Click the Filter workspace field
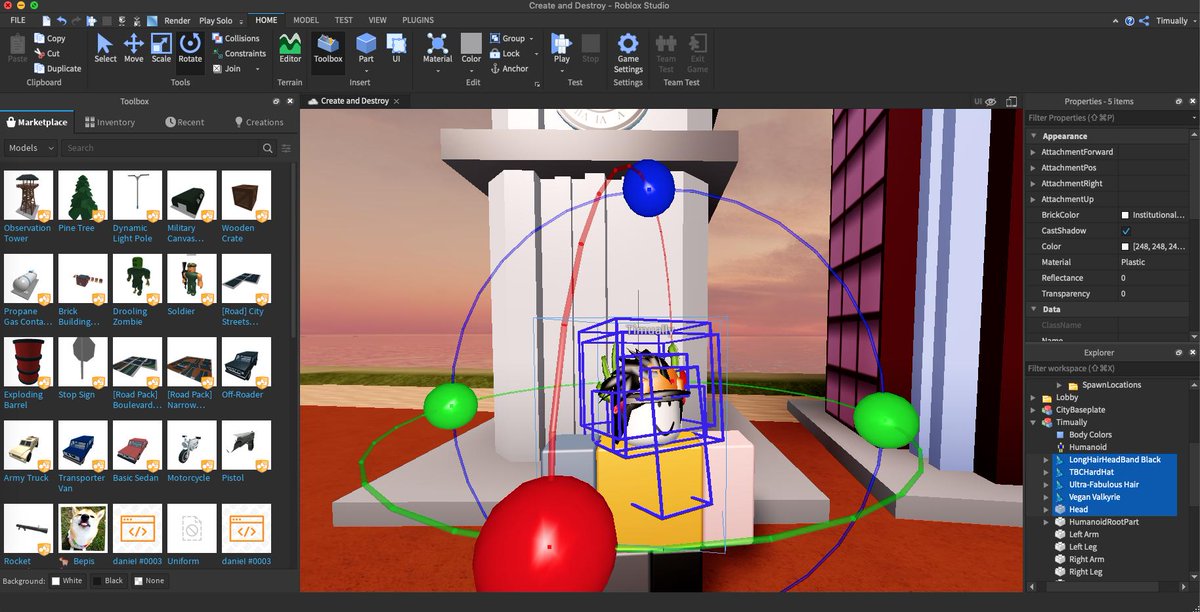 click(1107, 369)
